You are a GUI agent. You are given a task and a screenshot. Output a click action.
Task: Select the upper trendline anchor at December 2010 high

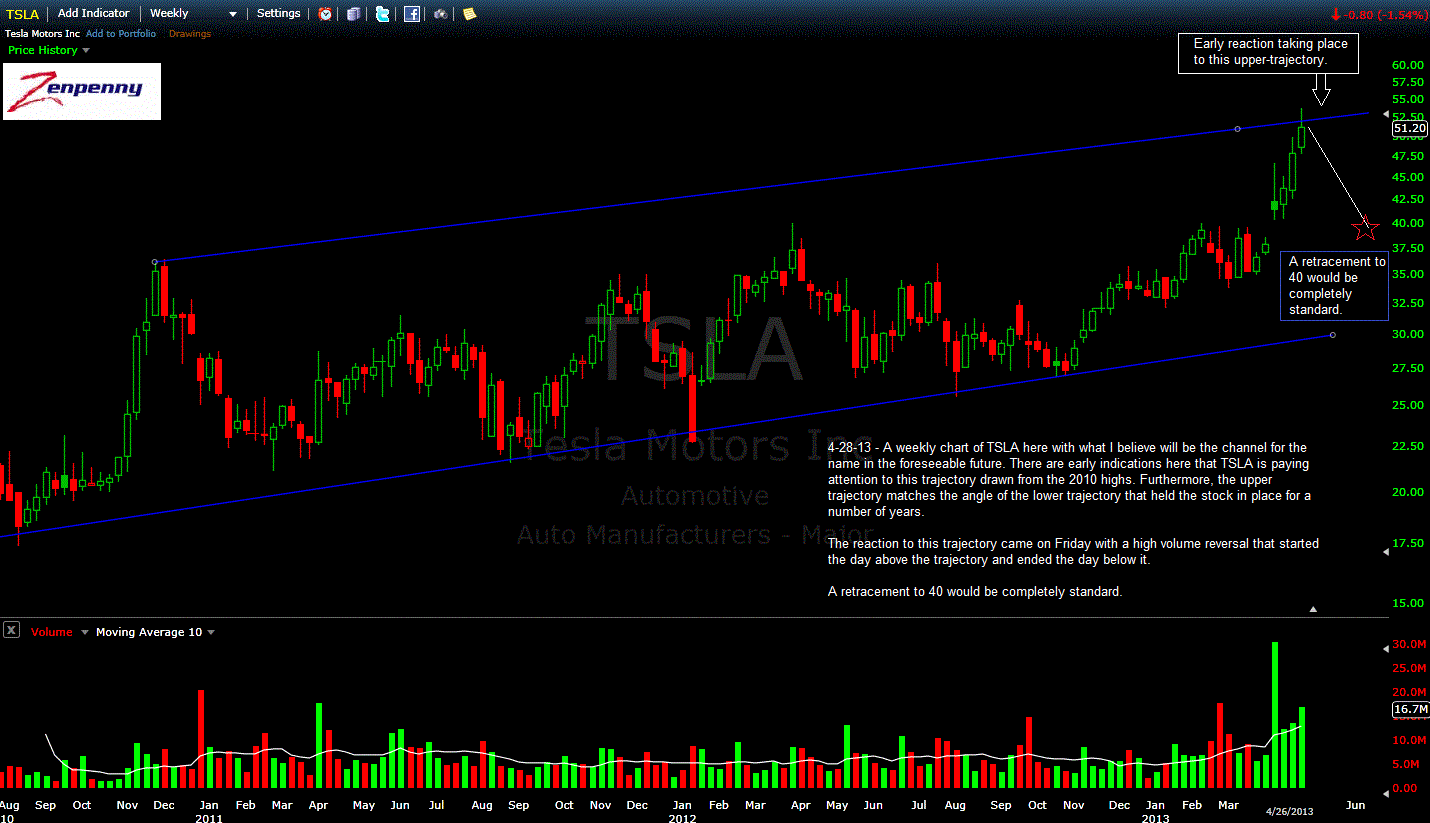click(155, 262)
